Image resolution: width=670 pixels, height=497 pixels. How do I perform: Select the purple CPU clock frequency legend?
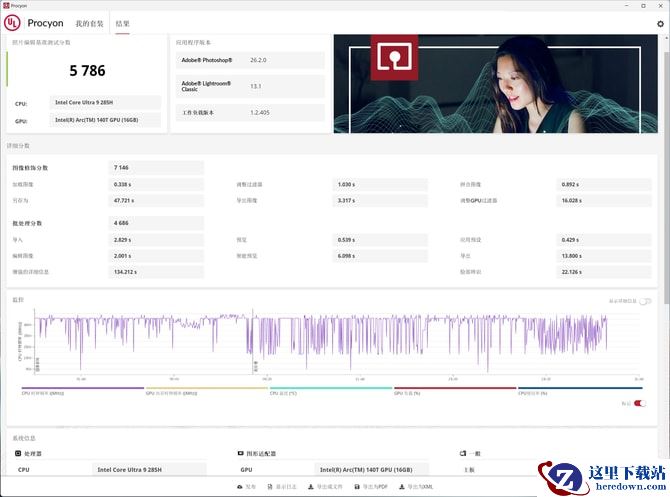pos(82,391)
